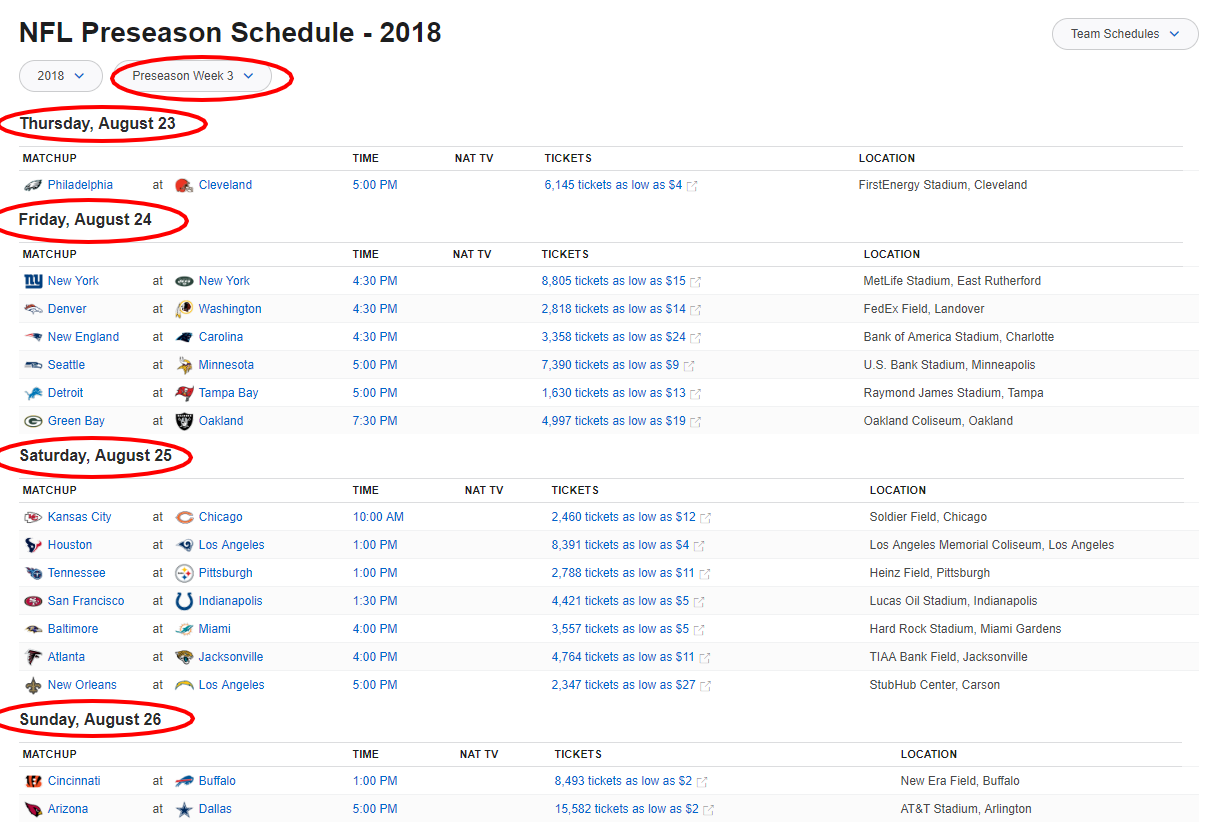
Task: Click the Indianapolis Colts horseshoe logo
Action: (x=183, y=601)
